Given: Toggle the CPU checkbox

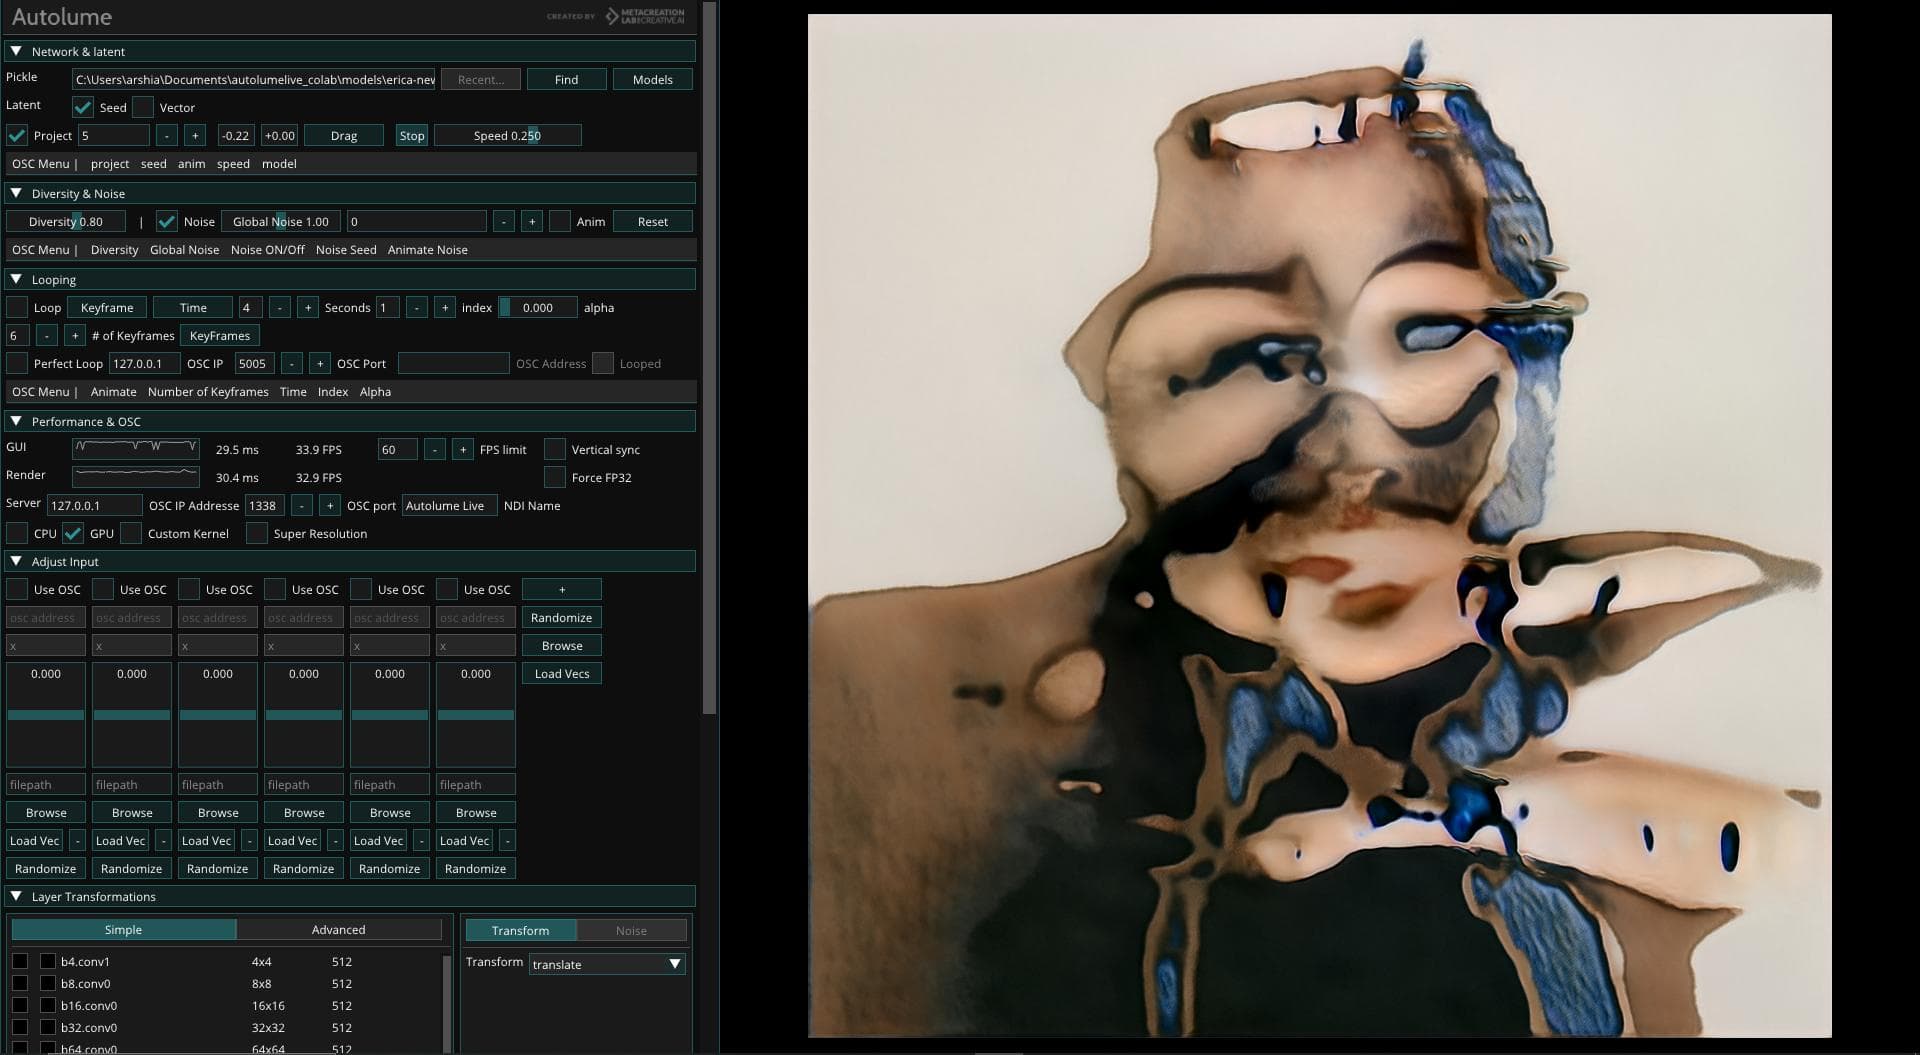Looking at the screenshot, I should 17,533.
